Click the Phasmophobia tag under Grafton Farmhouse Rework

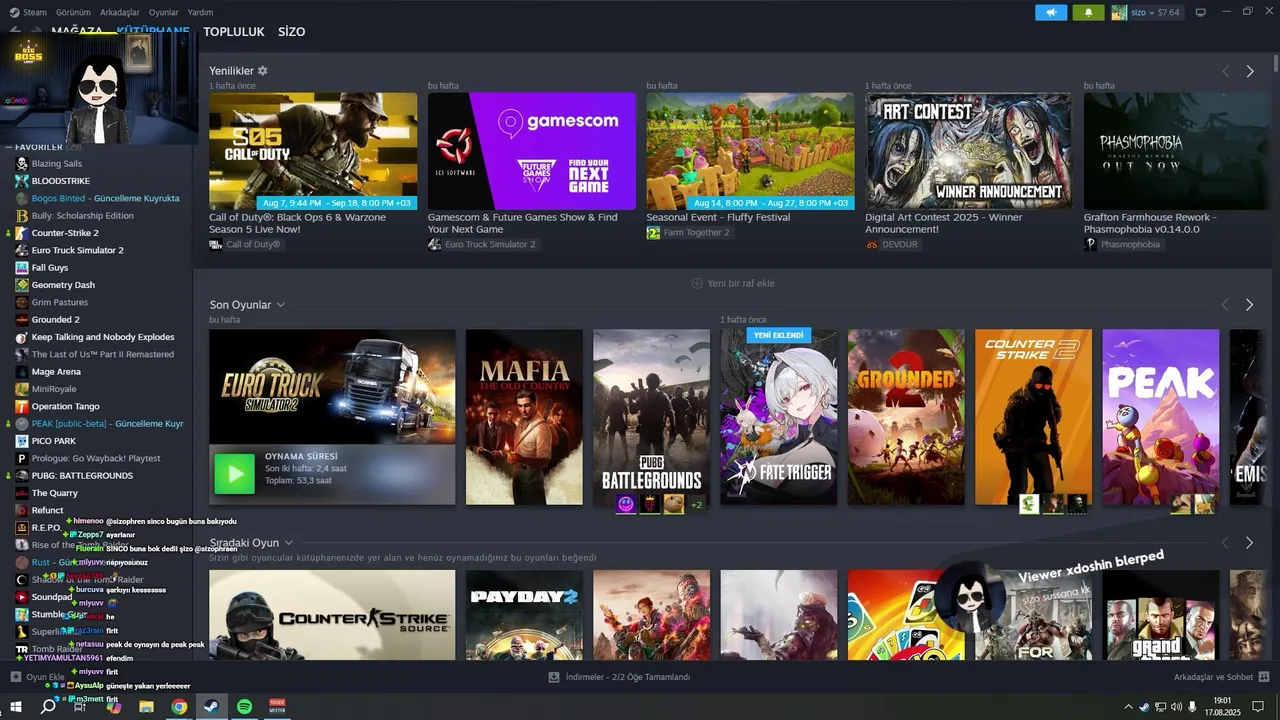pyautogui.click(x=1124, y=244)
